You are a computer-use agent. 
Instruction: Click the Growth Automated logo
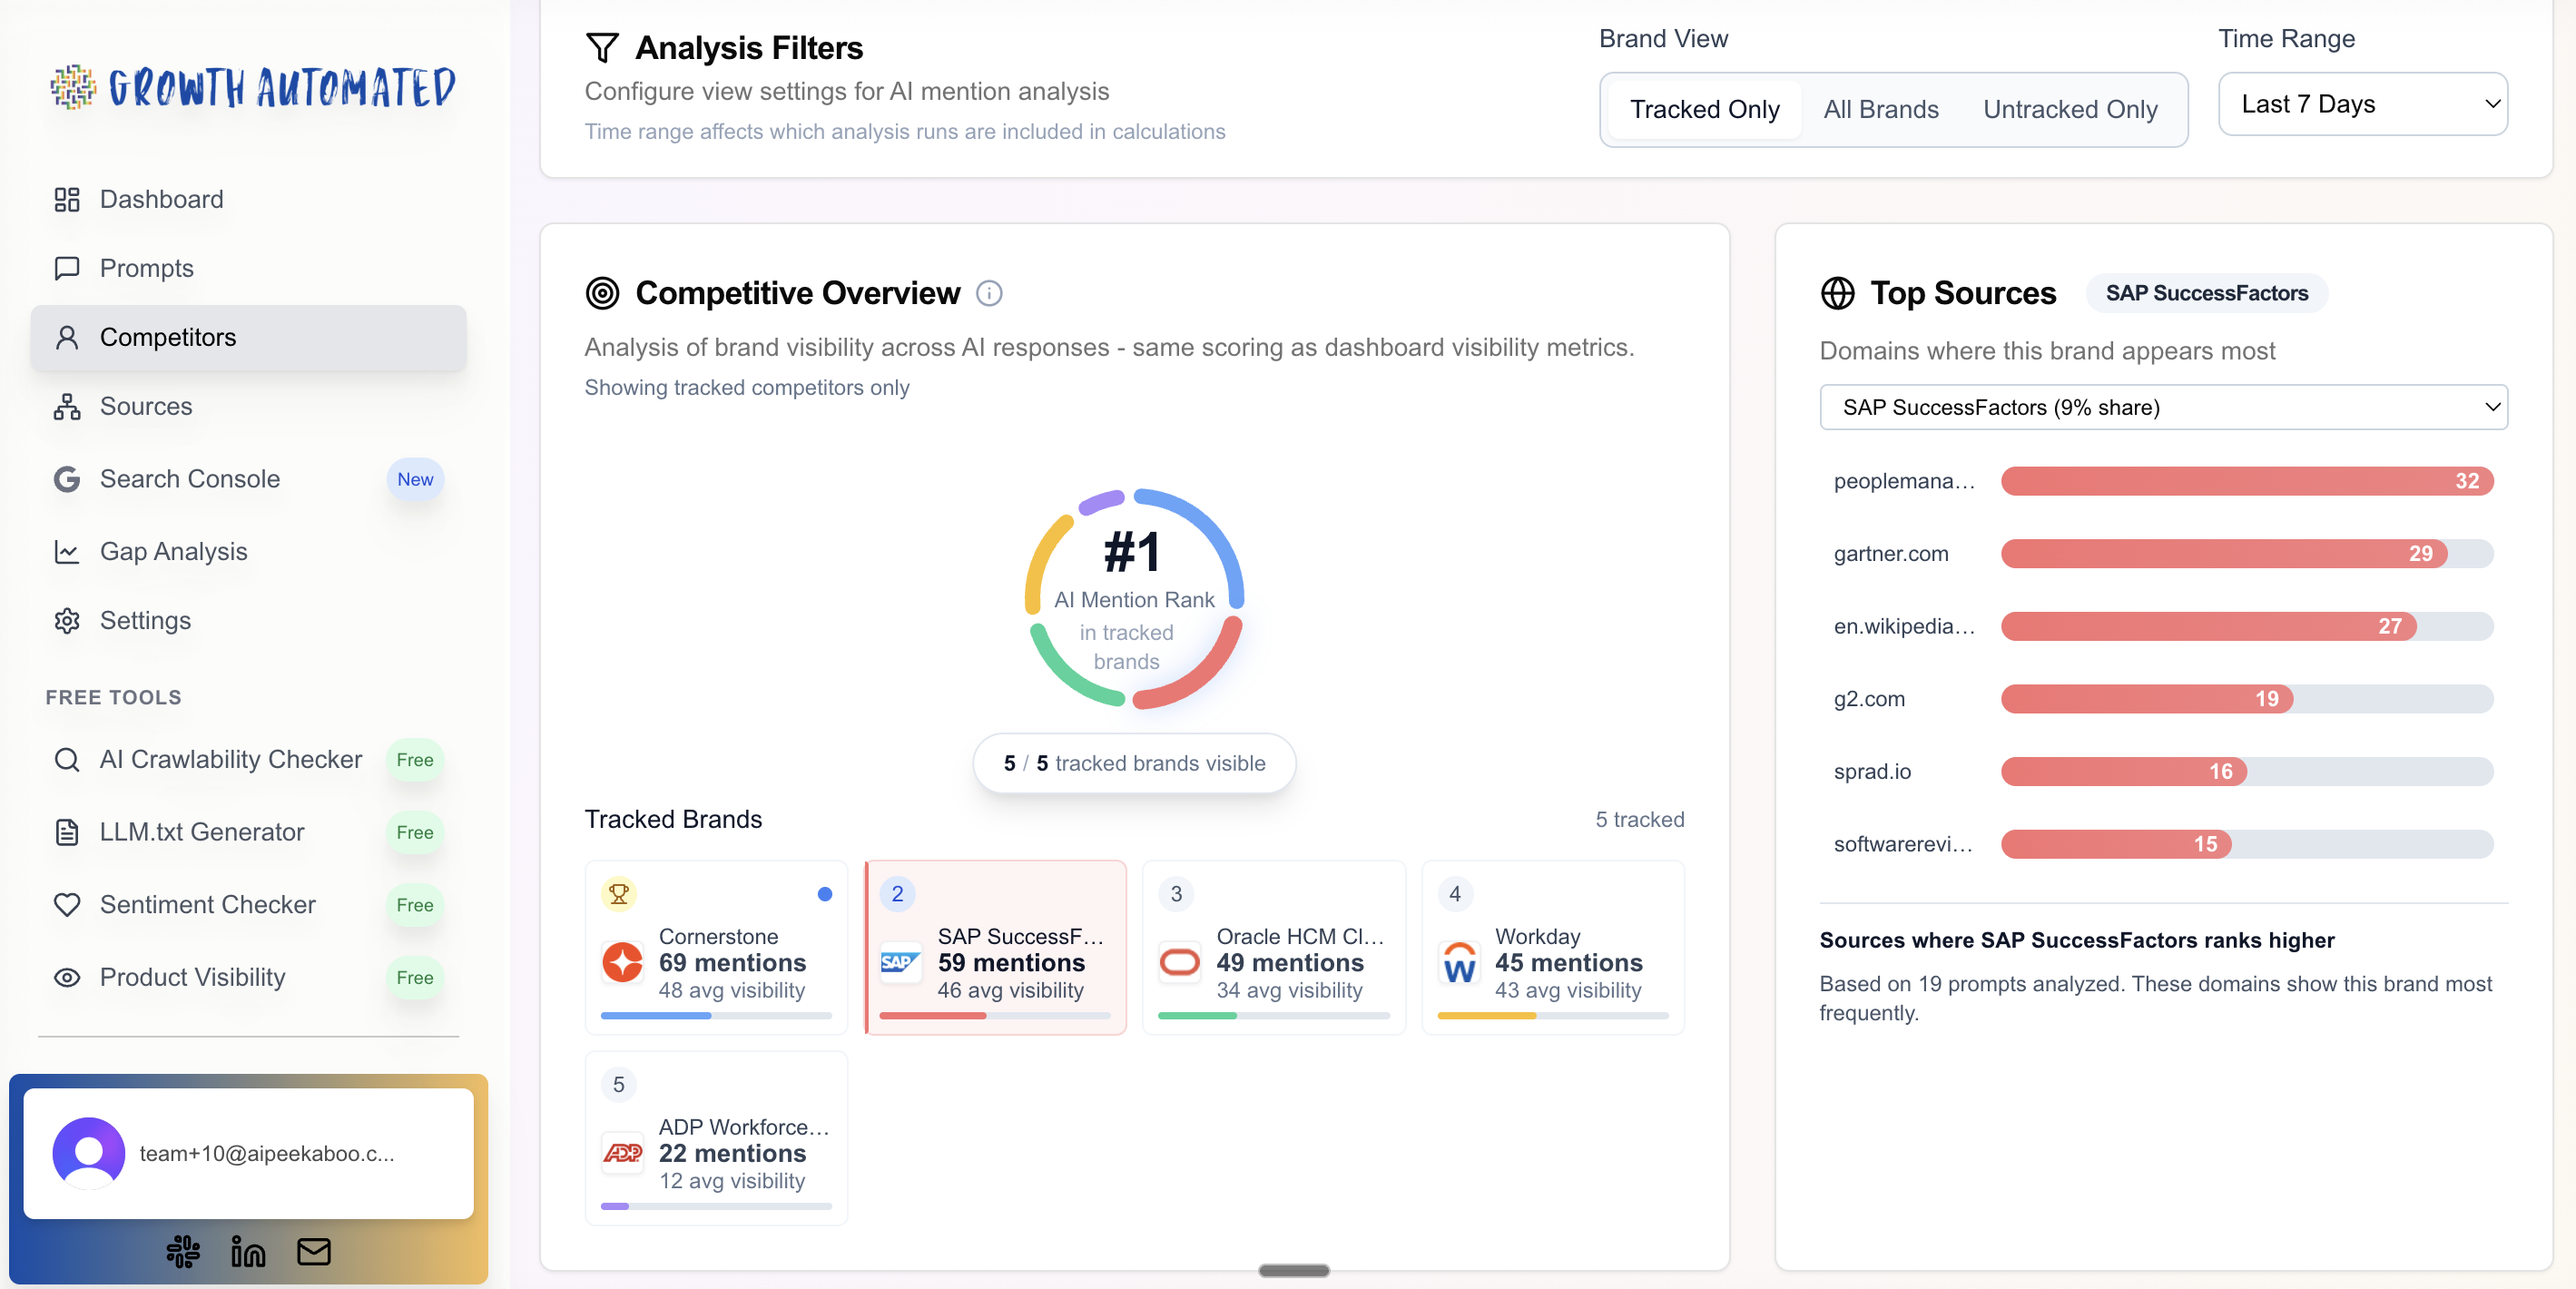pos(254,88)
